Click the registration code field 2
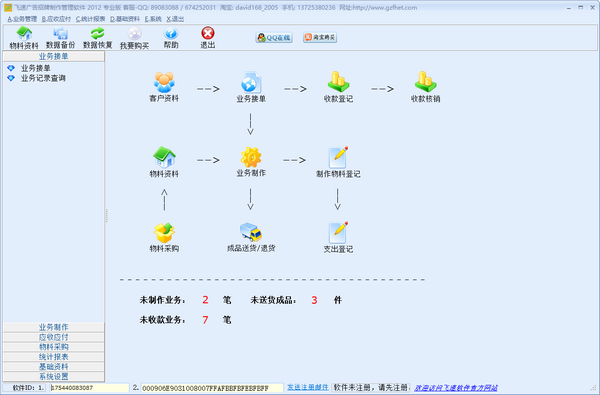This screenshot has height=395, width=600. point(212,388)
